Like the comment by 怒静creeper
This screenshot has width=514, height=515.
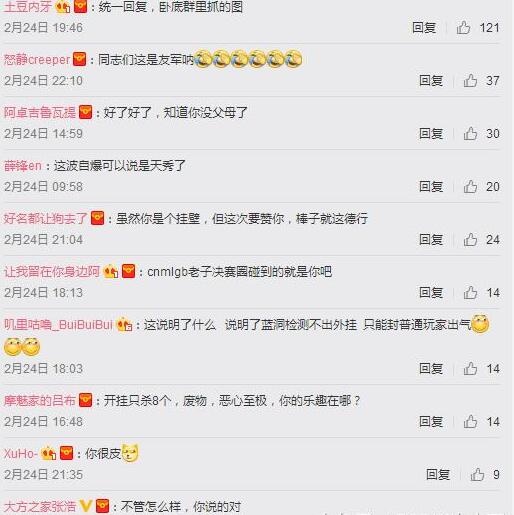[x=470, y=80]
